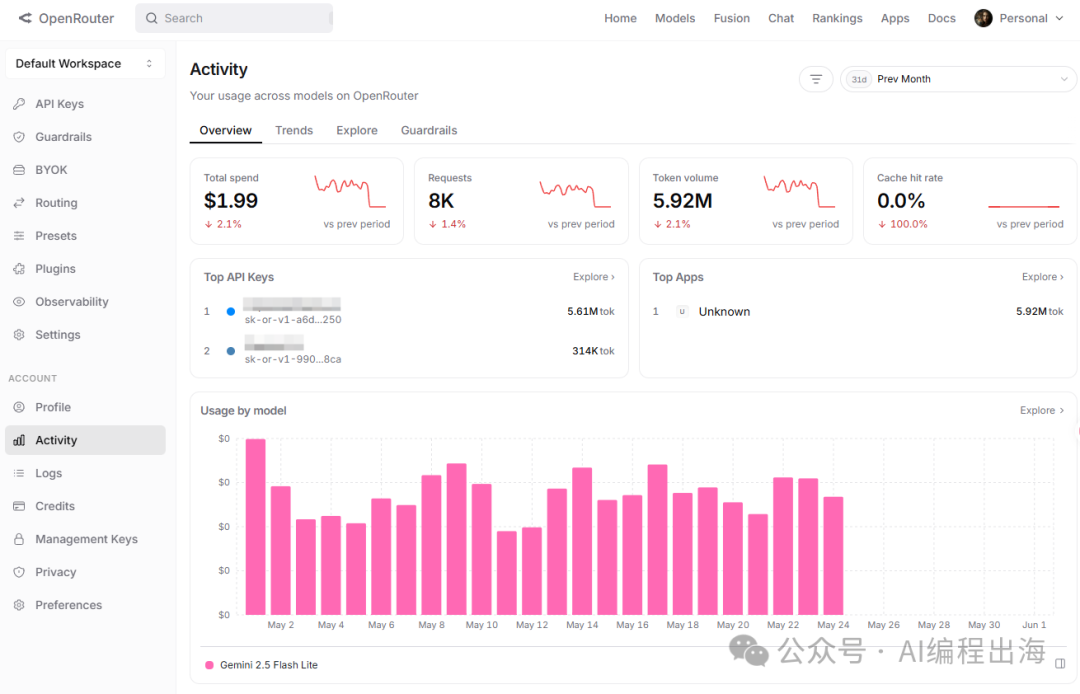
Task: Switch to the Explore tab
Action: click(357, 130)
